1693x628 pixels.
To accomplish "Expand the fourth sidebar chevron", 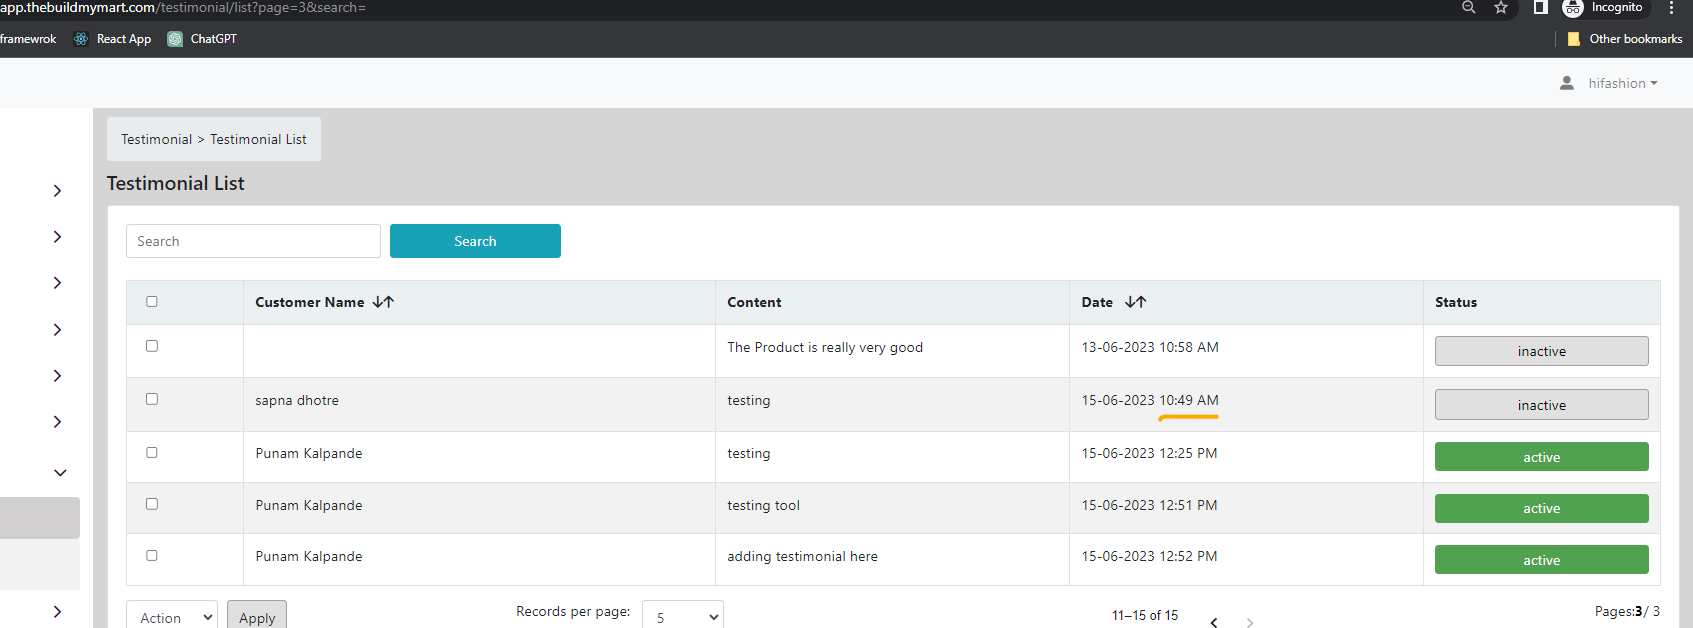I will 57,330.
